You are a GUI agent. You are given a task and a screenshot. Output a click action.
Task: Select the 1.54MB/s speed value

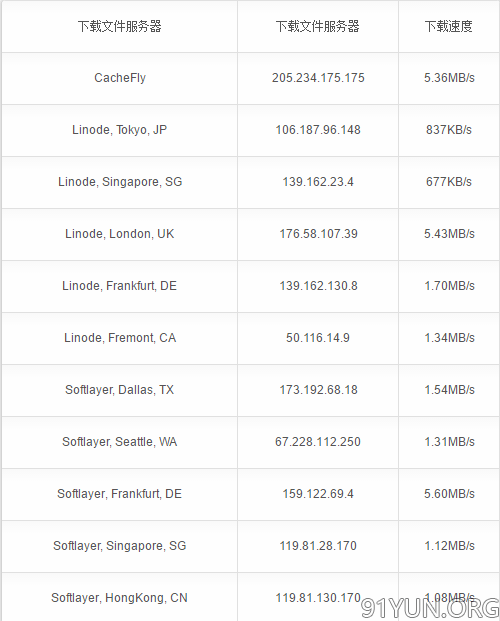click(449, 390)
